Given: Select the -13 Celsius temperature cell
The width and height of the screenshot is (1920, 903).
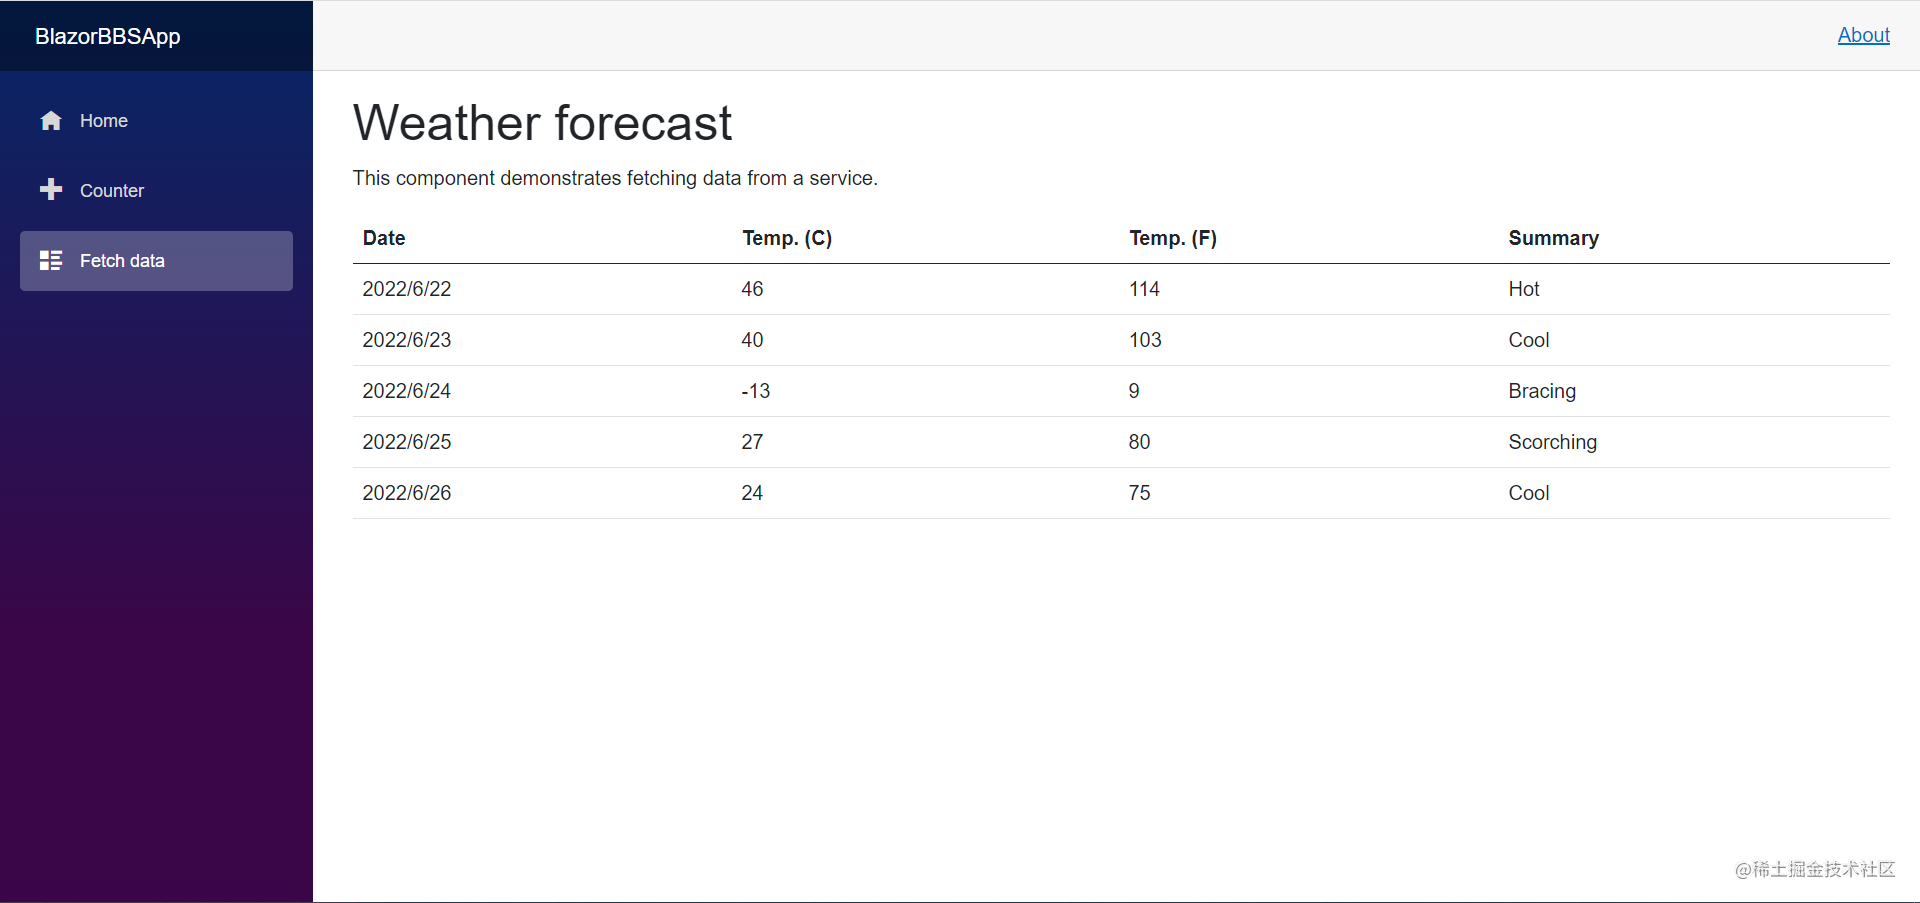Looking at the screenshot, I should pyautogui.click(x=756, y=391).
